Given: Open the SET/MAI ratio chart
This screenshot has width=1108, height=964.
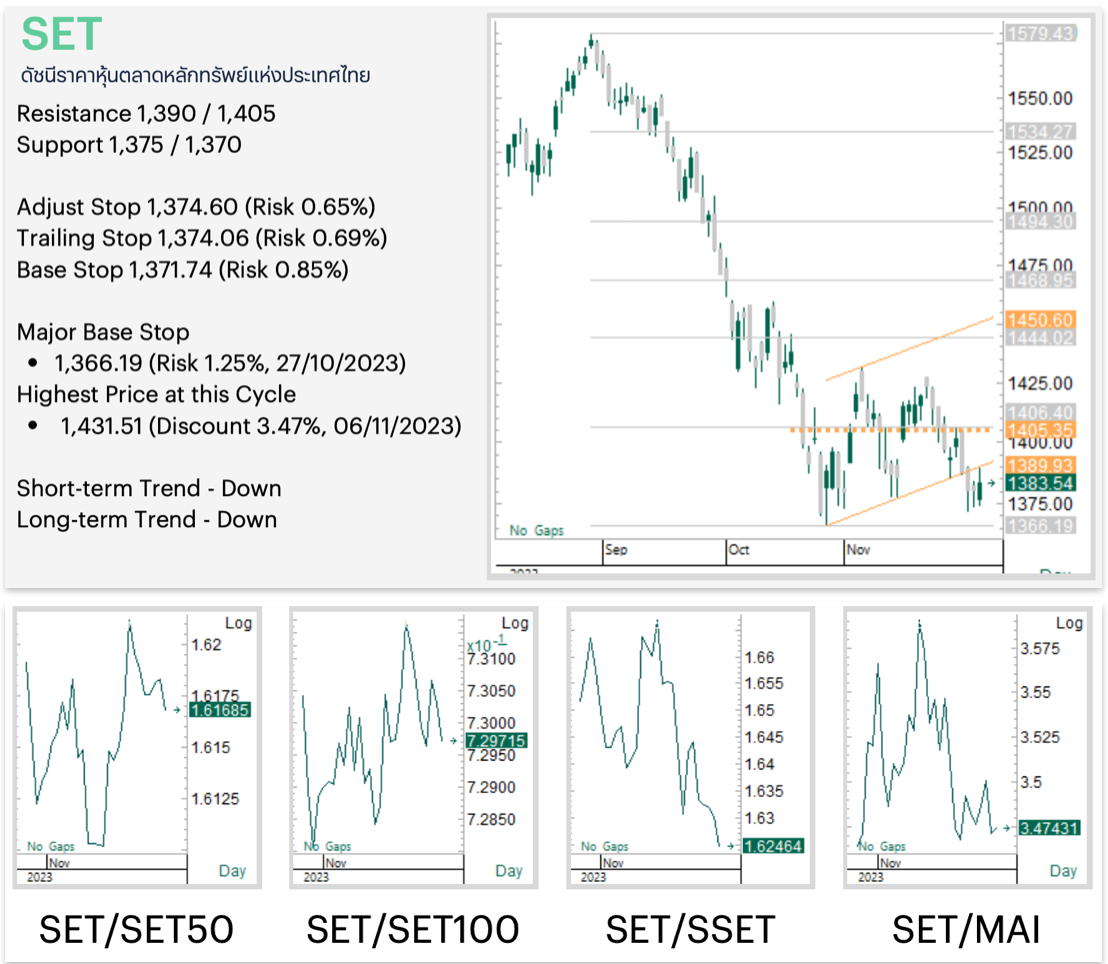Looking at the screenshot, I should tap(967, 747).
